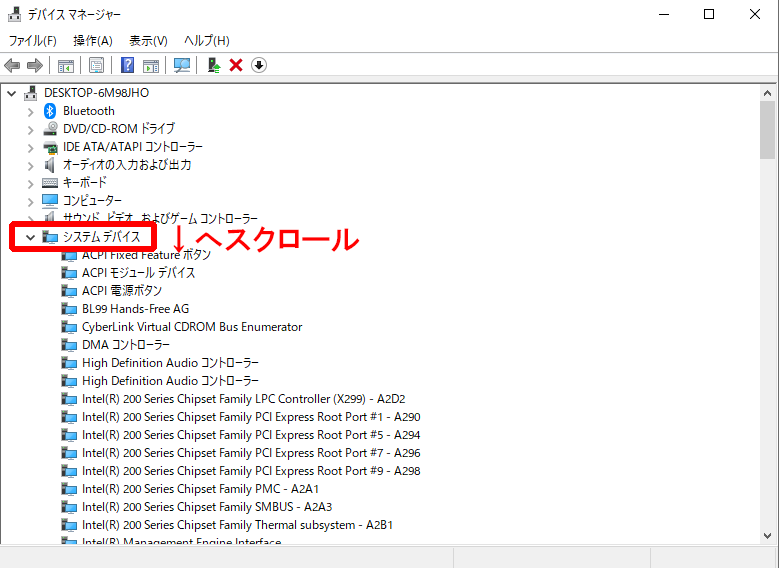Open the 操作(A) menu
The image size is (779, 568).
(93, 41)
